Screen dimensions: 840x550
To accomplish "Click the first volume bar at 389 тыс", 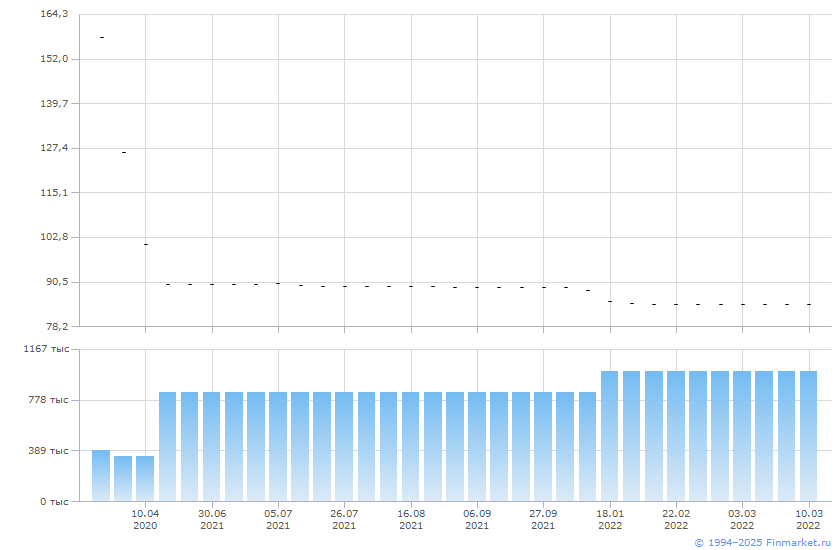I will tap(101, 476).
